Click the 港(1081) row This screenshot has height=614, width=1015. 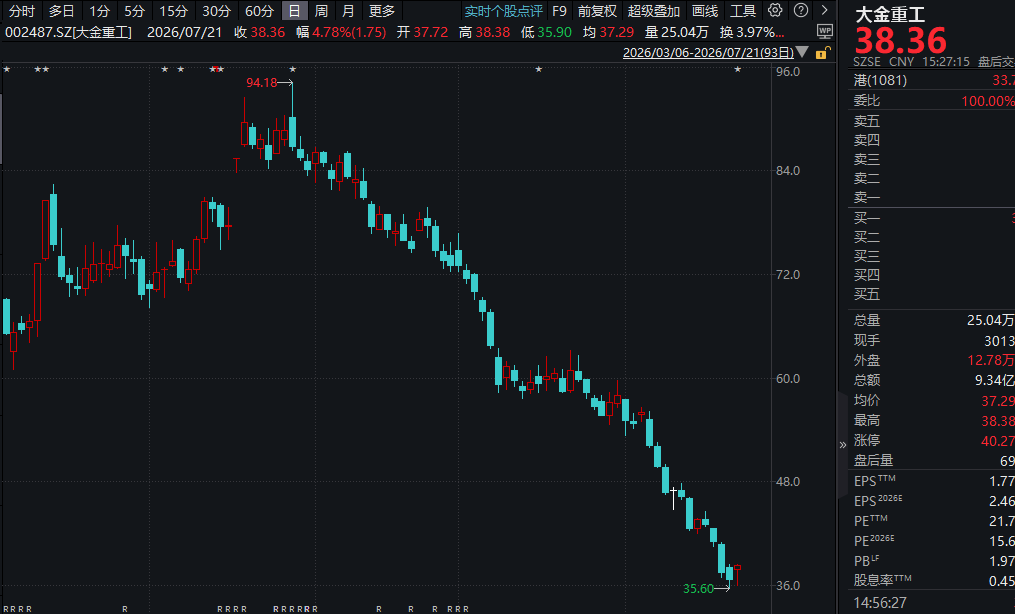[x=931, y=80]
